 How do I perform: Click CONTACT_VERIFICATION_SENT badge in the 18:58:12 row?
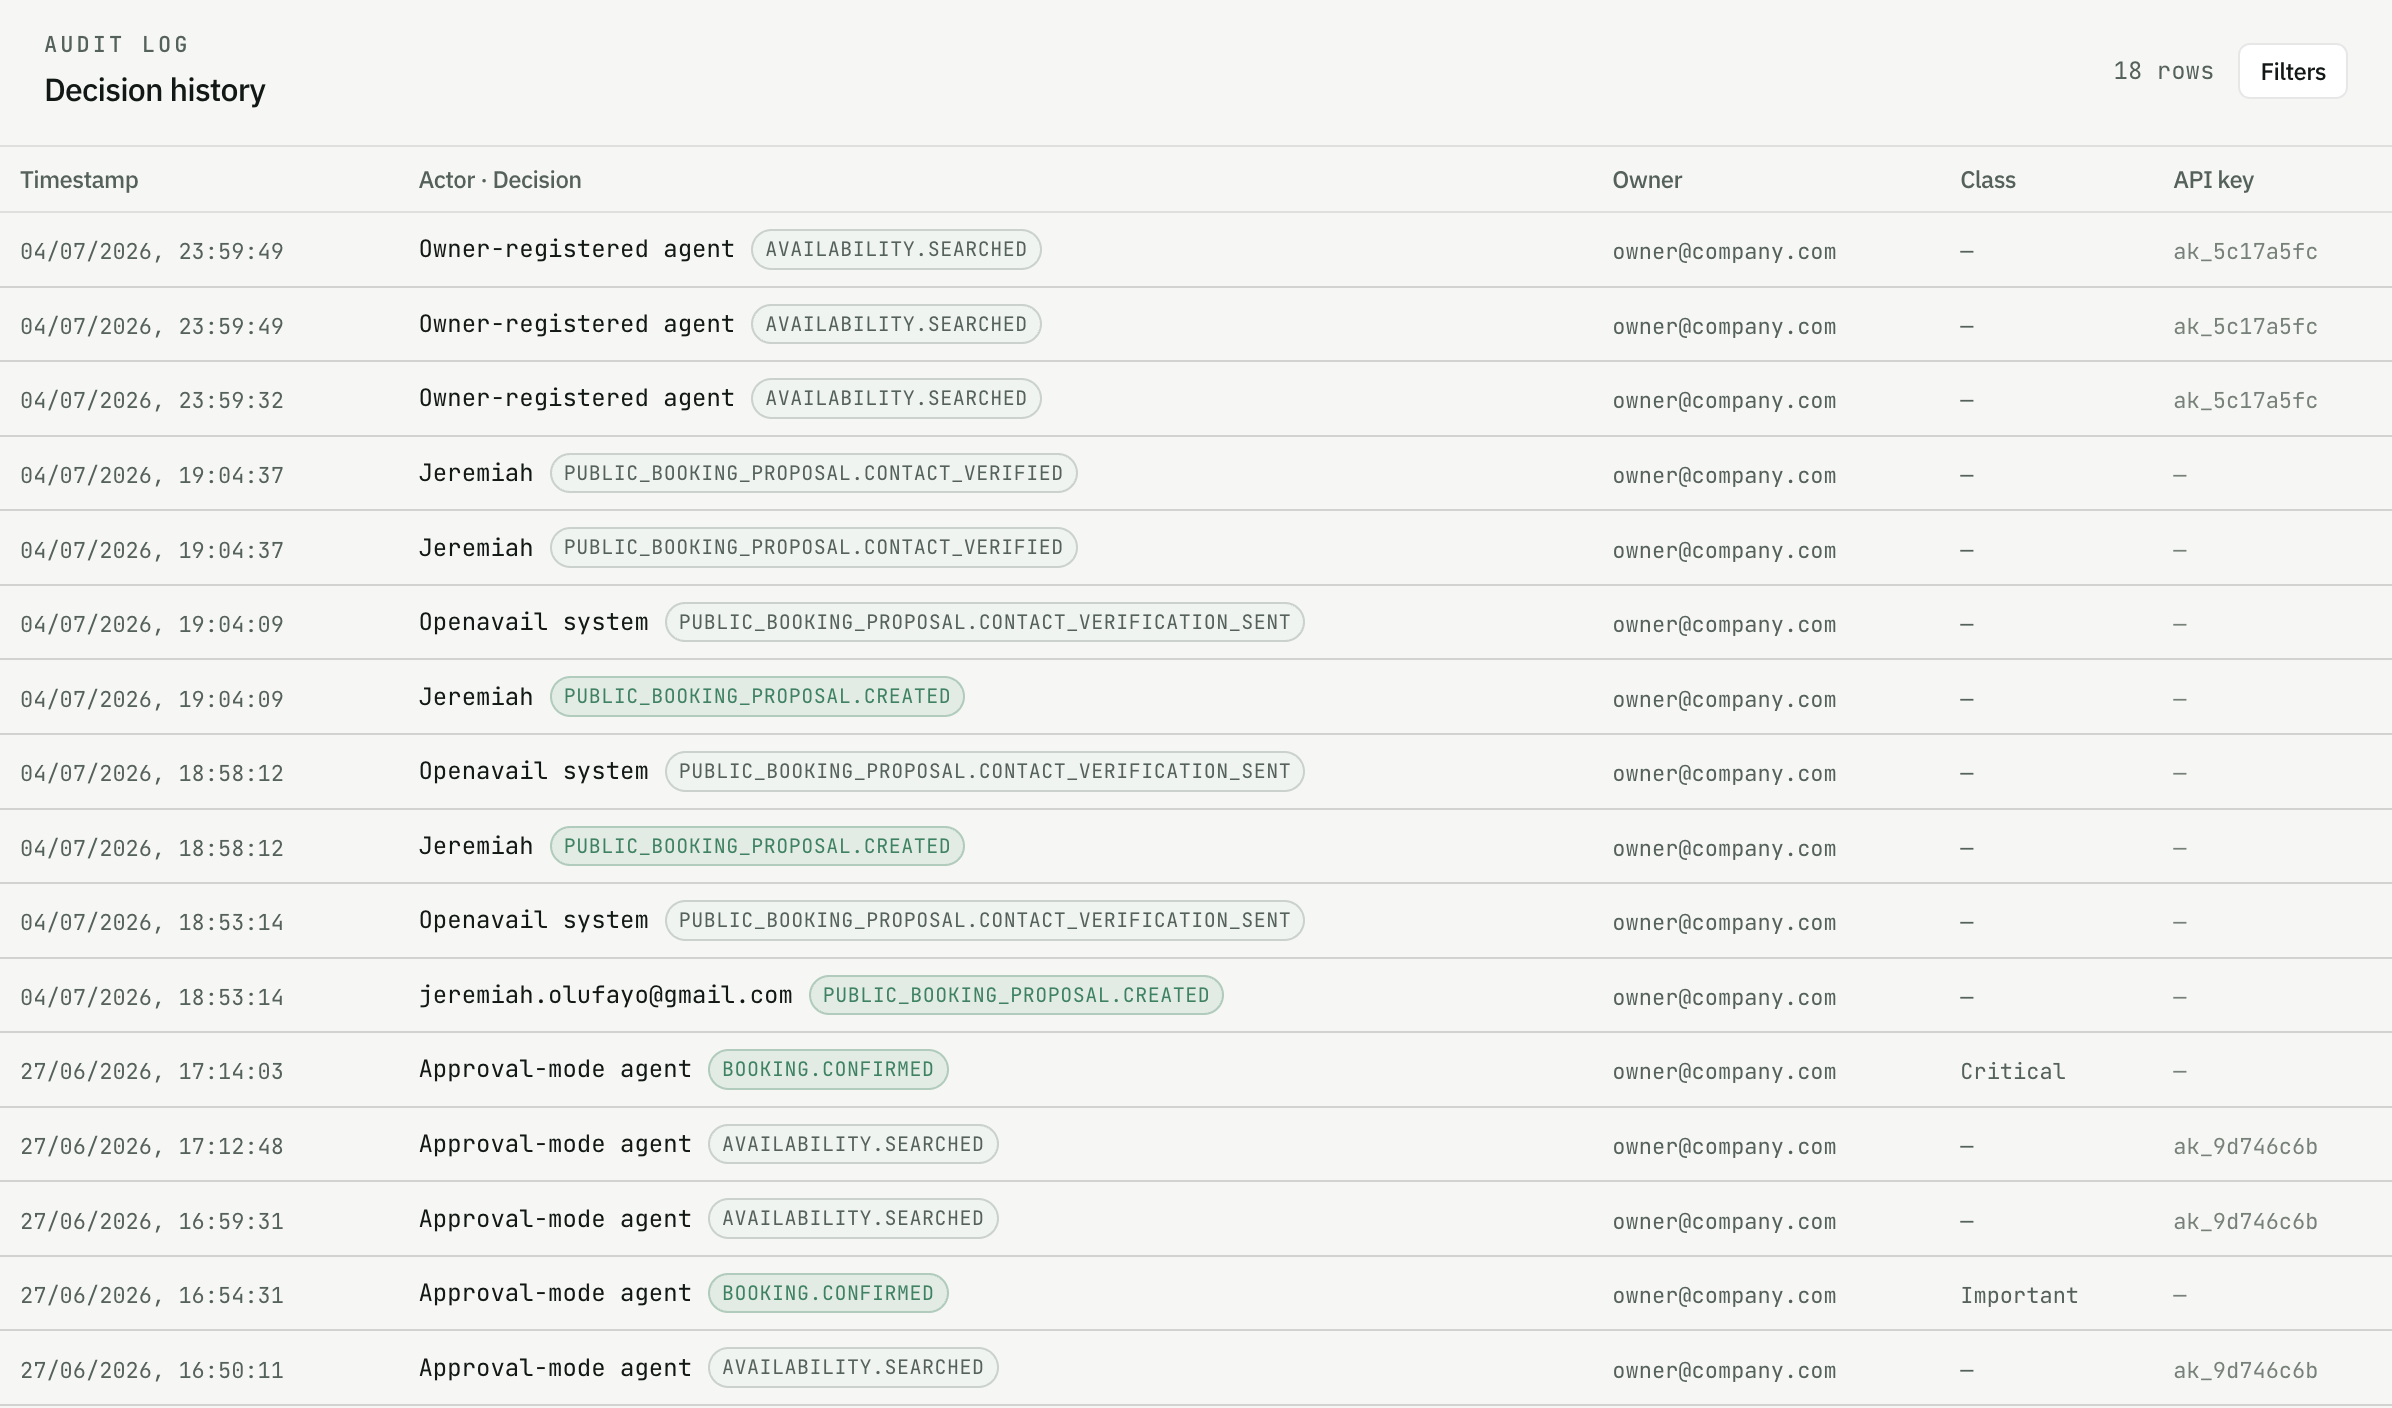(x=985, y=771)
